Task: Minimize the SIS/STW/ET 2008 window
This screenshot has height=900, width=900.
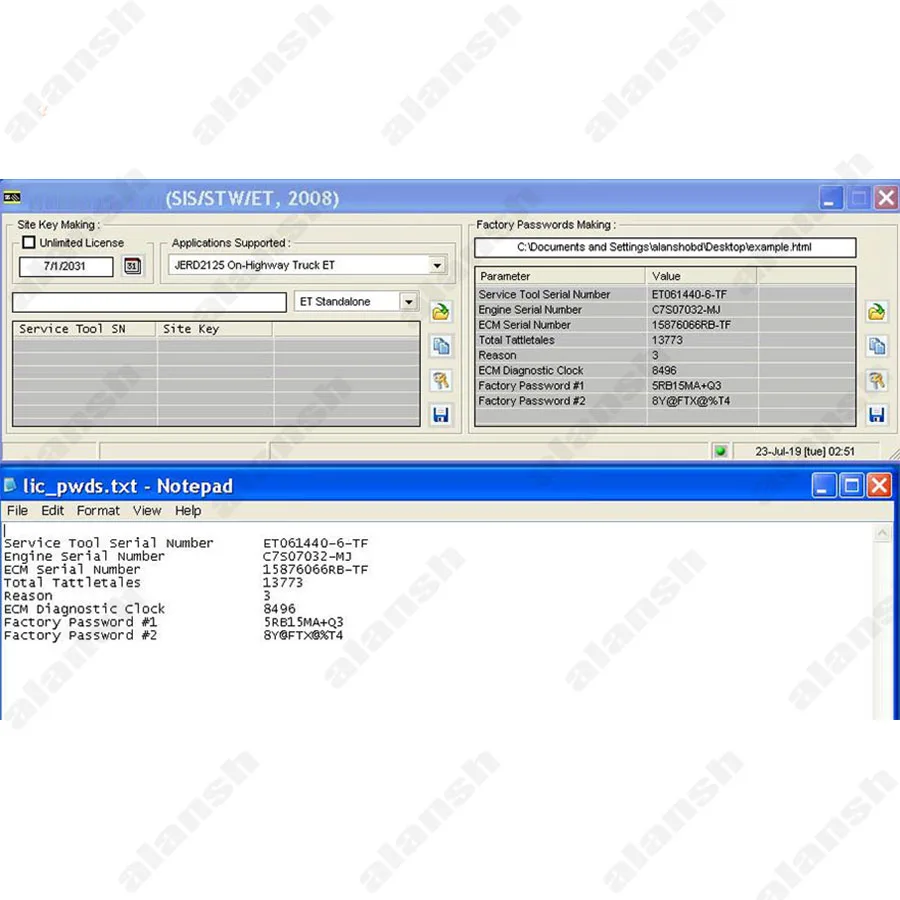Action: point(830,198)
